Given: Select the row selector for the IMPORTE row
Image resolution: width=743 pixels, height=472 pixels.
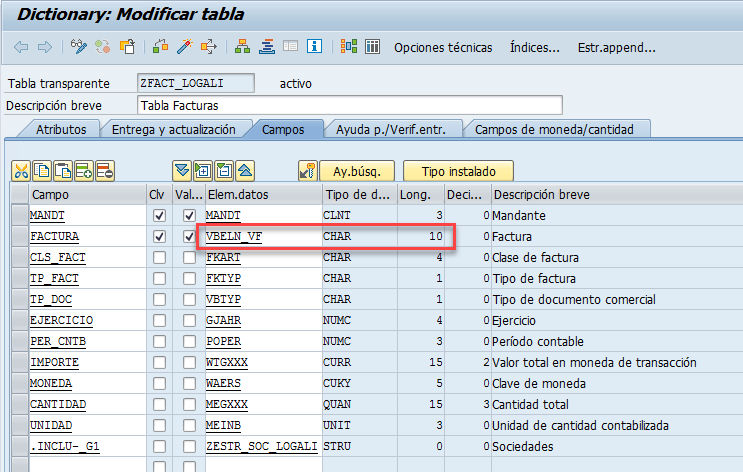Looking at the screenshot, I should [19, 363].
